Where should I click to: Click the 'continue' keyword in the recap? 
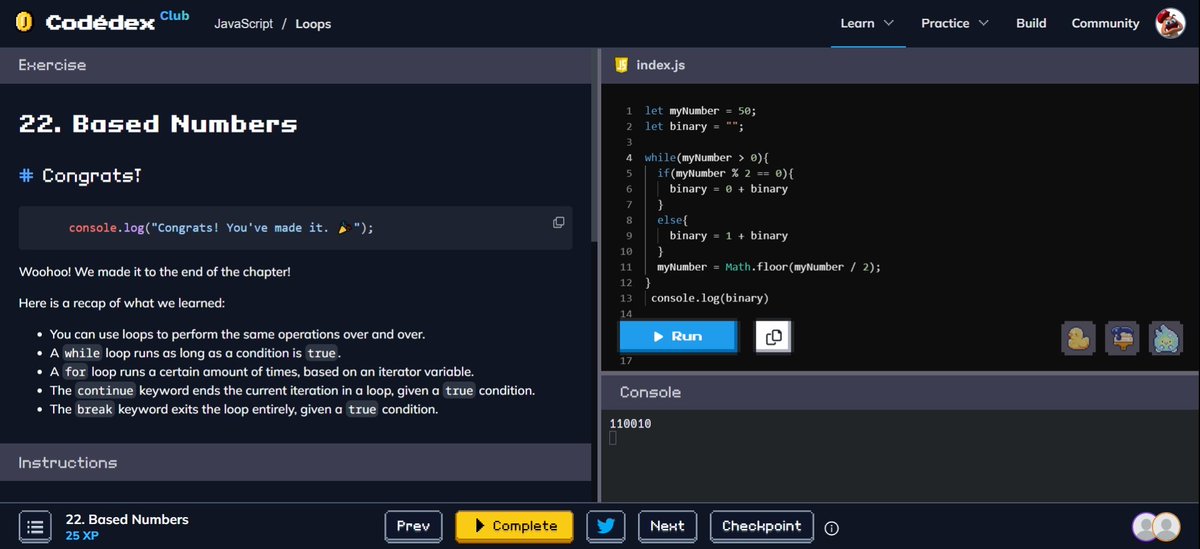(105, 390)
